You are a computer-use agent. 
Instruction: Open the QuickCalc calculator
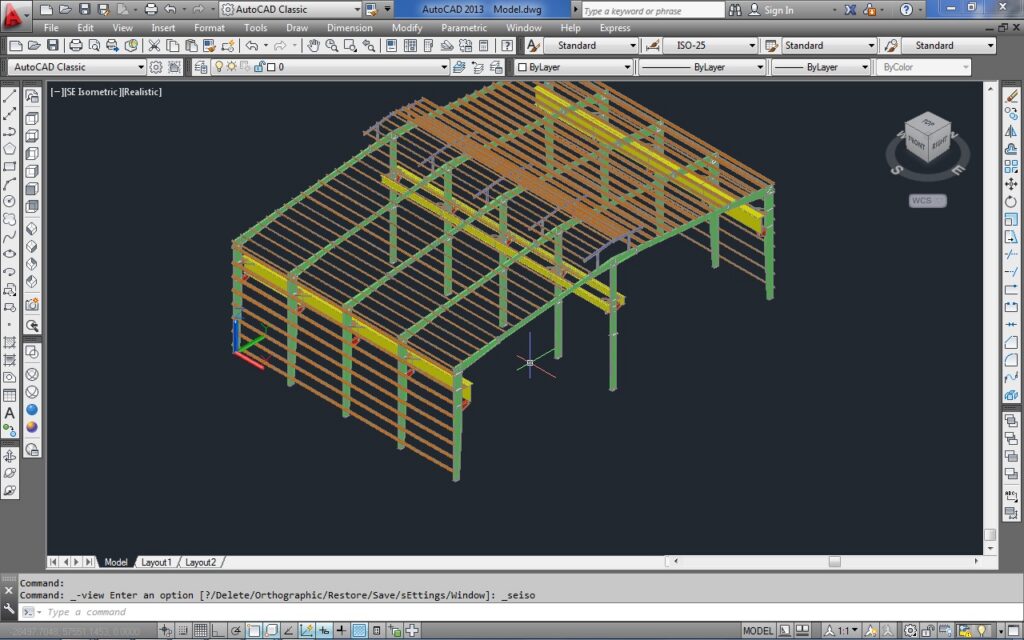point(484,45)
